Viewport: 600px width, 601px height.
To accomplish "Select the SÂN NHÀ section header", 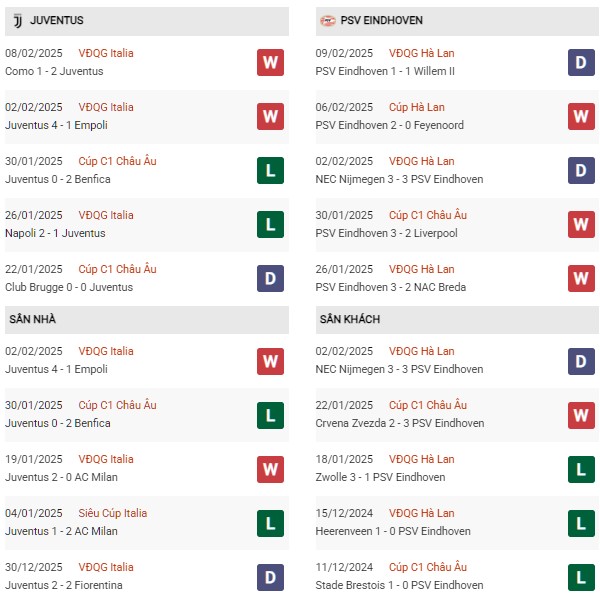I will pos(147,319).
